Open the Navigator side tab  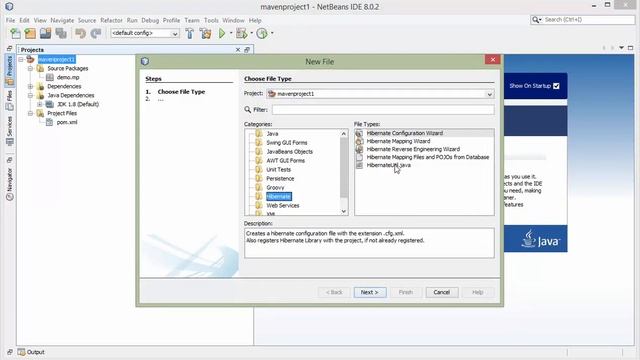point(9,184)
